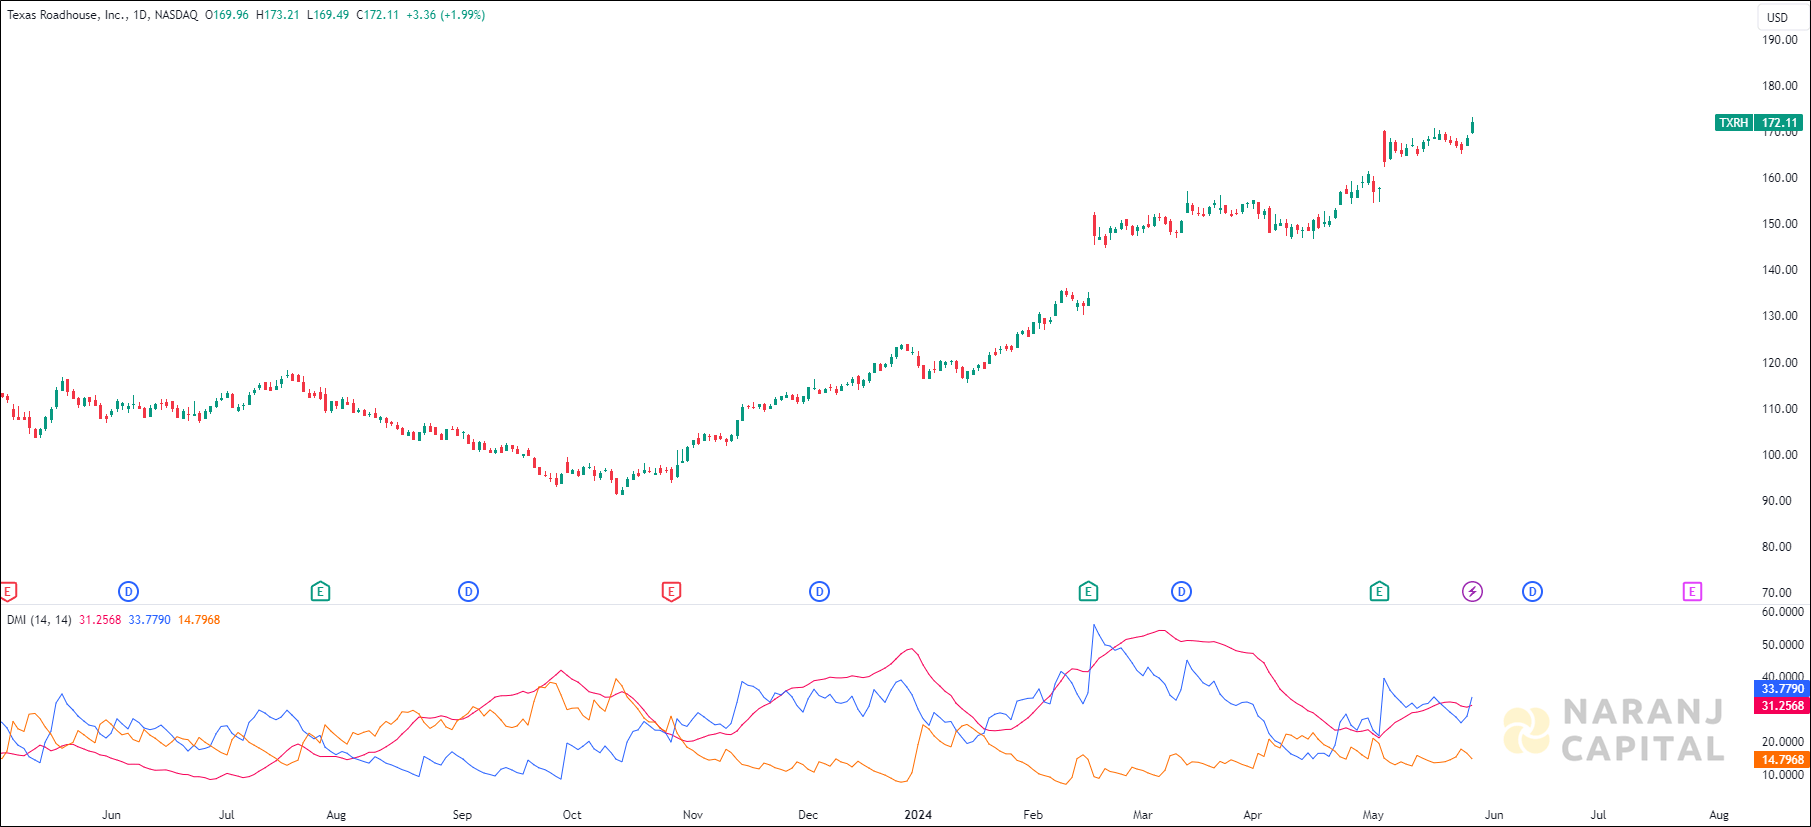Click the 160.00 price axis label
The width and height of the screenshot is (1811, 827).
click(1780, 178)
